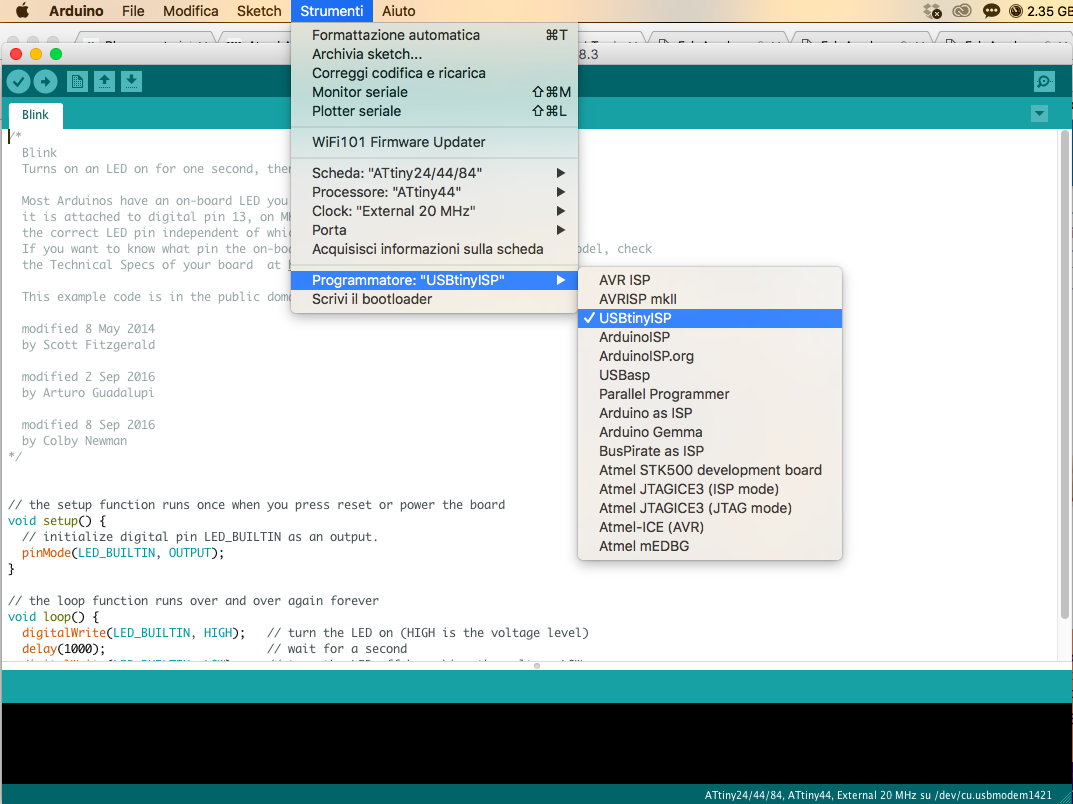This screenshot has height=804, width=1073.
Task: Open the Sketch menu
Action: [259, 11]
